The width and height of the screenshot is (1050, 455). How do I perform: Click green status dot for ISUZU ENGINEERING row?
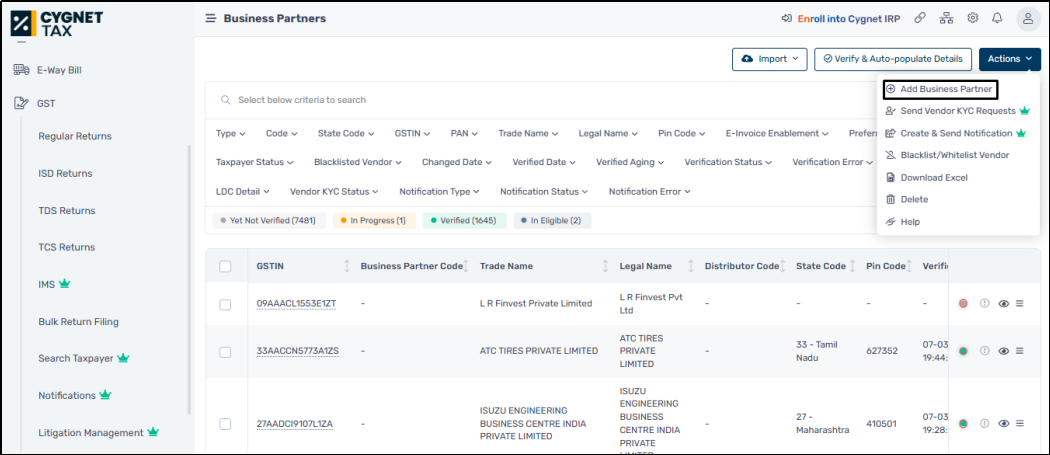pyautogui.click(x=963, y=424)
